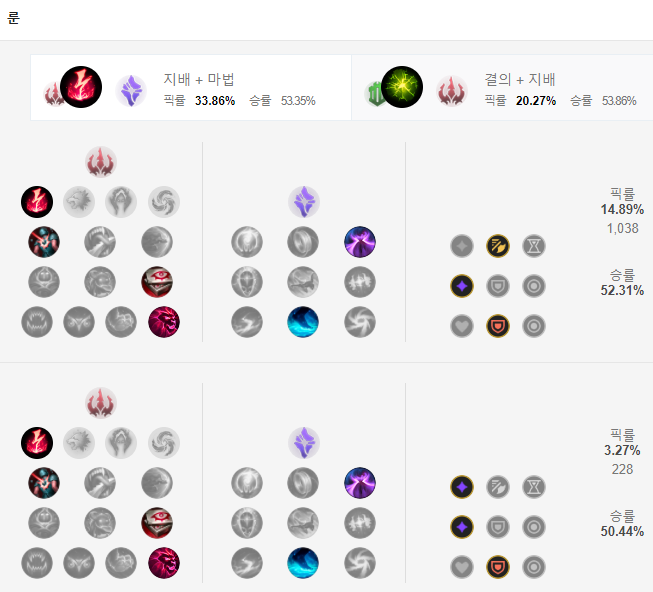Click the greyed Predator keystone in the 14.89% build

pyautogui.click(x=79, y=202)
